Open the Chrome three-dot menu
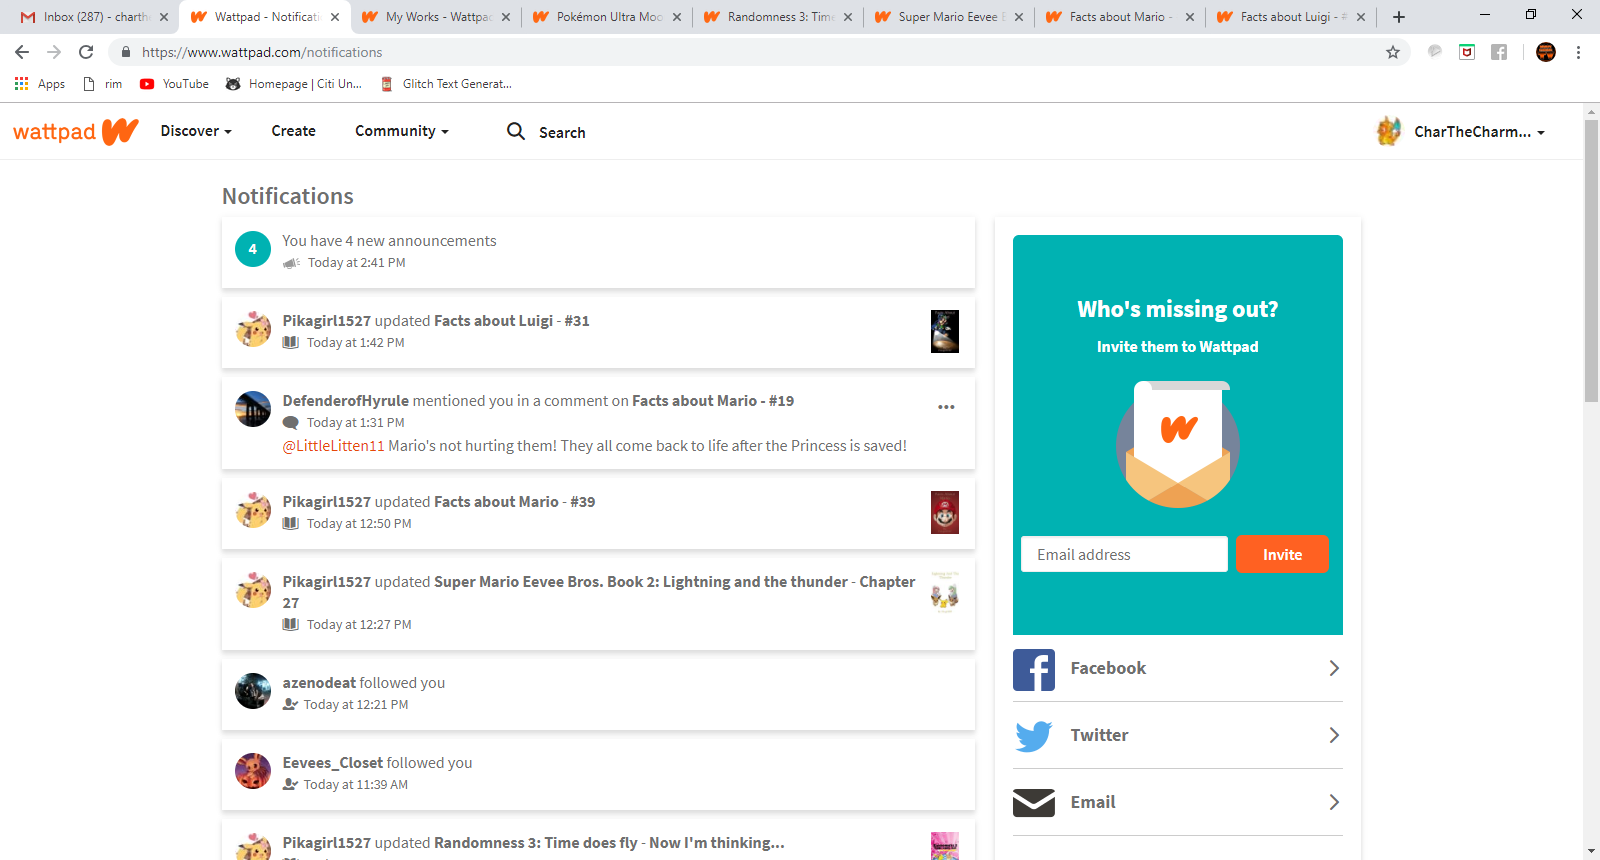This screenshot has width=1600, height=860. tap(1578, 52)
